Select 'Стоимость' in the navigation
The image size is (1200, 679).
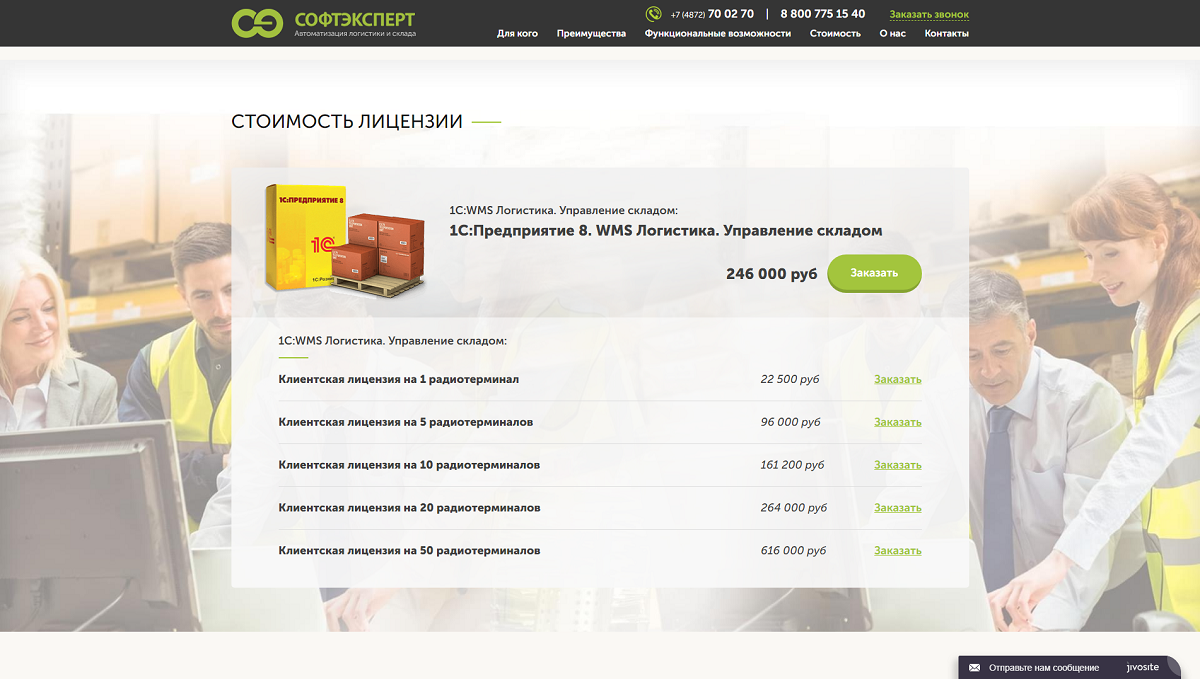click(x=835, y=34)
